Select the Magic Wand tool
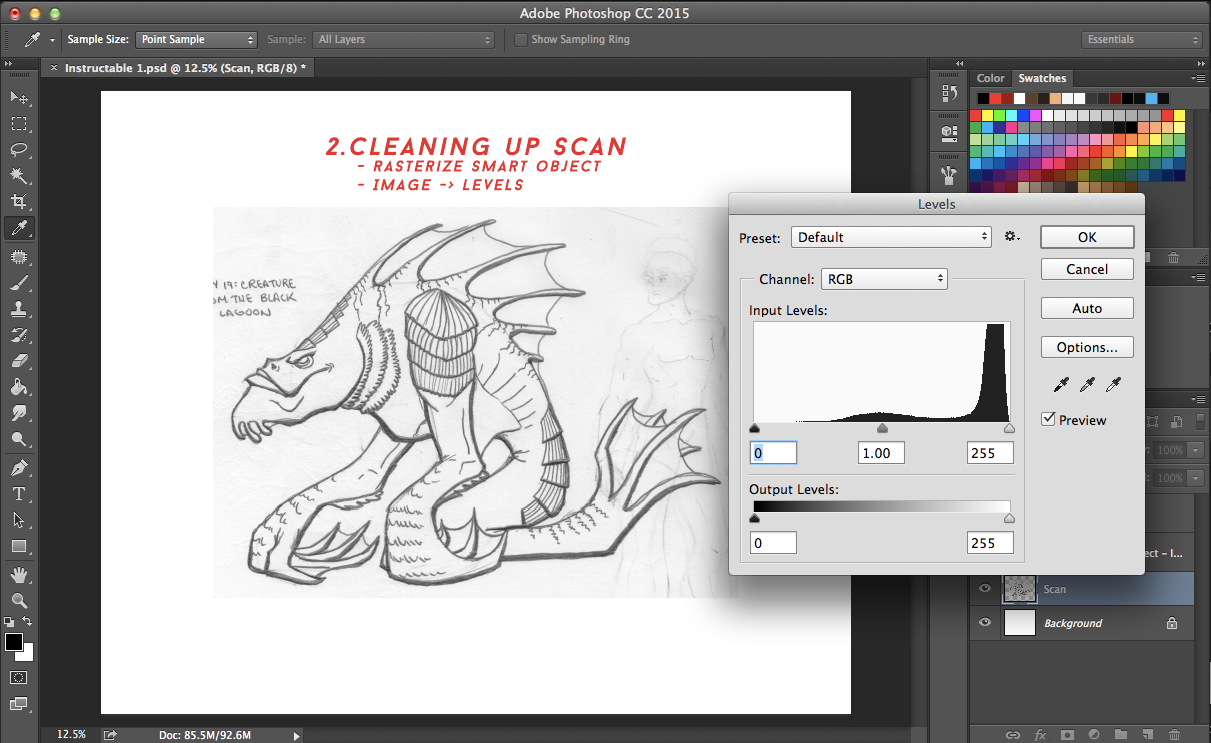The height and width of the screenshot is (743, 1211). (18, 176)
